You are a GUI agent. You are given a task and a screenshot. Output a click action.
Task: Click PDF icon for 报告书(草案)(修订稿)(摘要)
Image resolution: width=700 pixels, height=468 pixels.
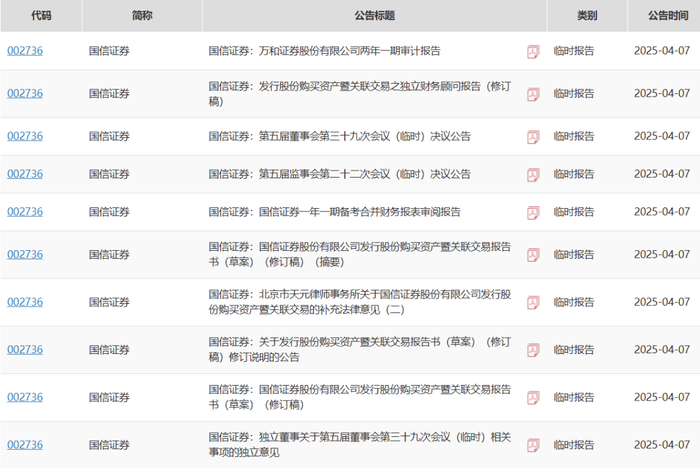point(533,254)
